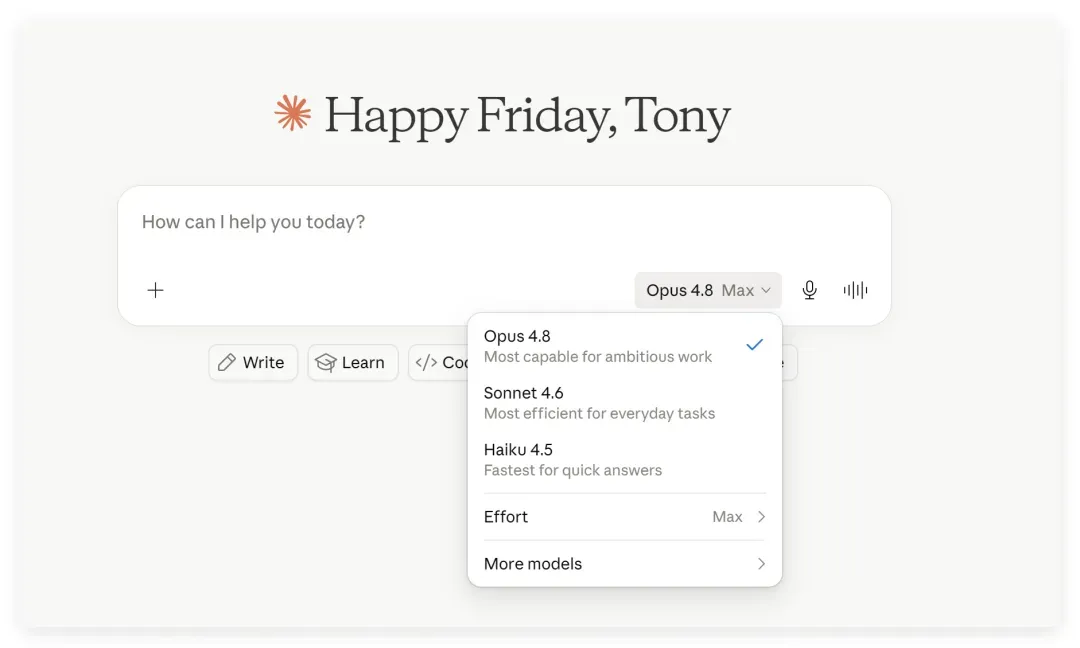Image resolution: width=1080 pixels, height=648 pixels.
Task: Expand the Effort submenu chevron
Action: [761, 516]
